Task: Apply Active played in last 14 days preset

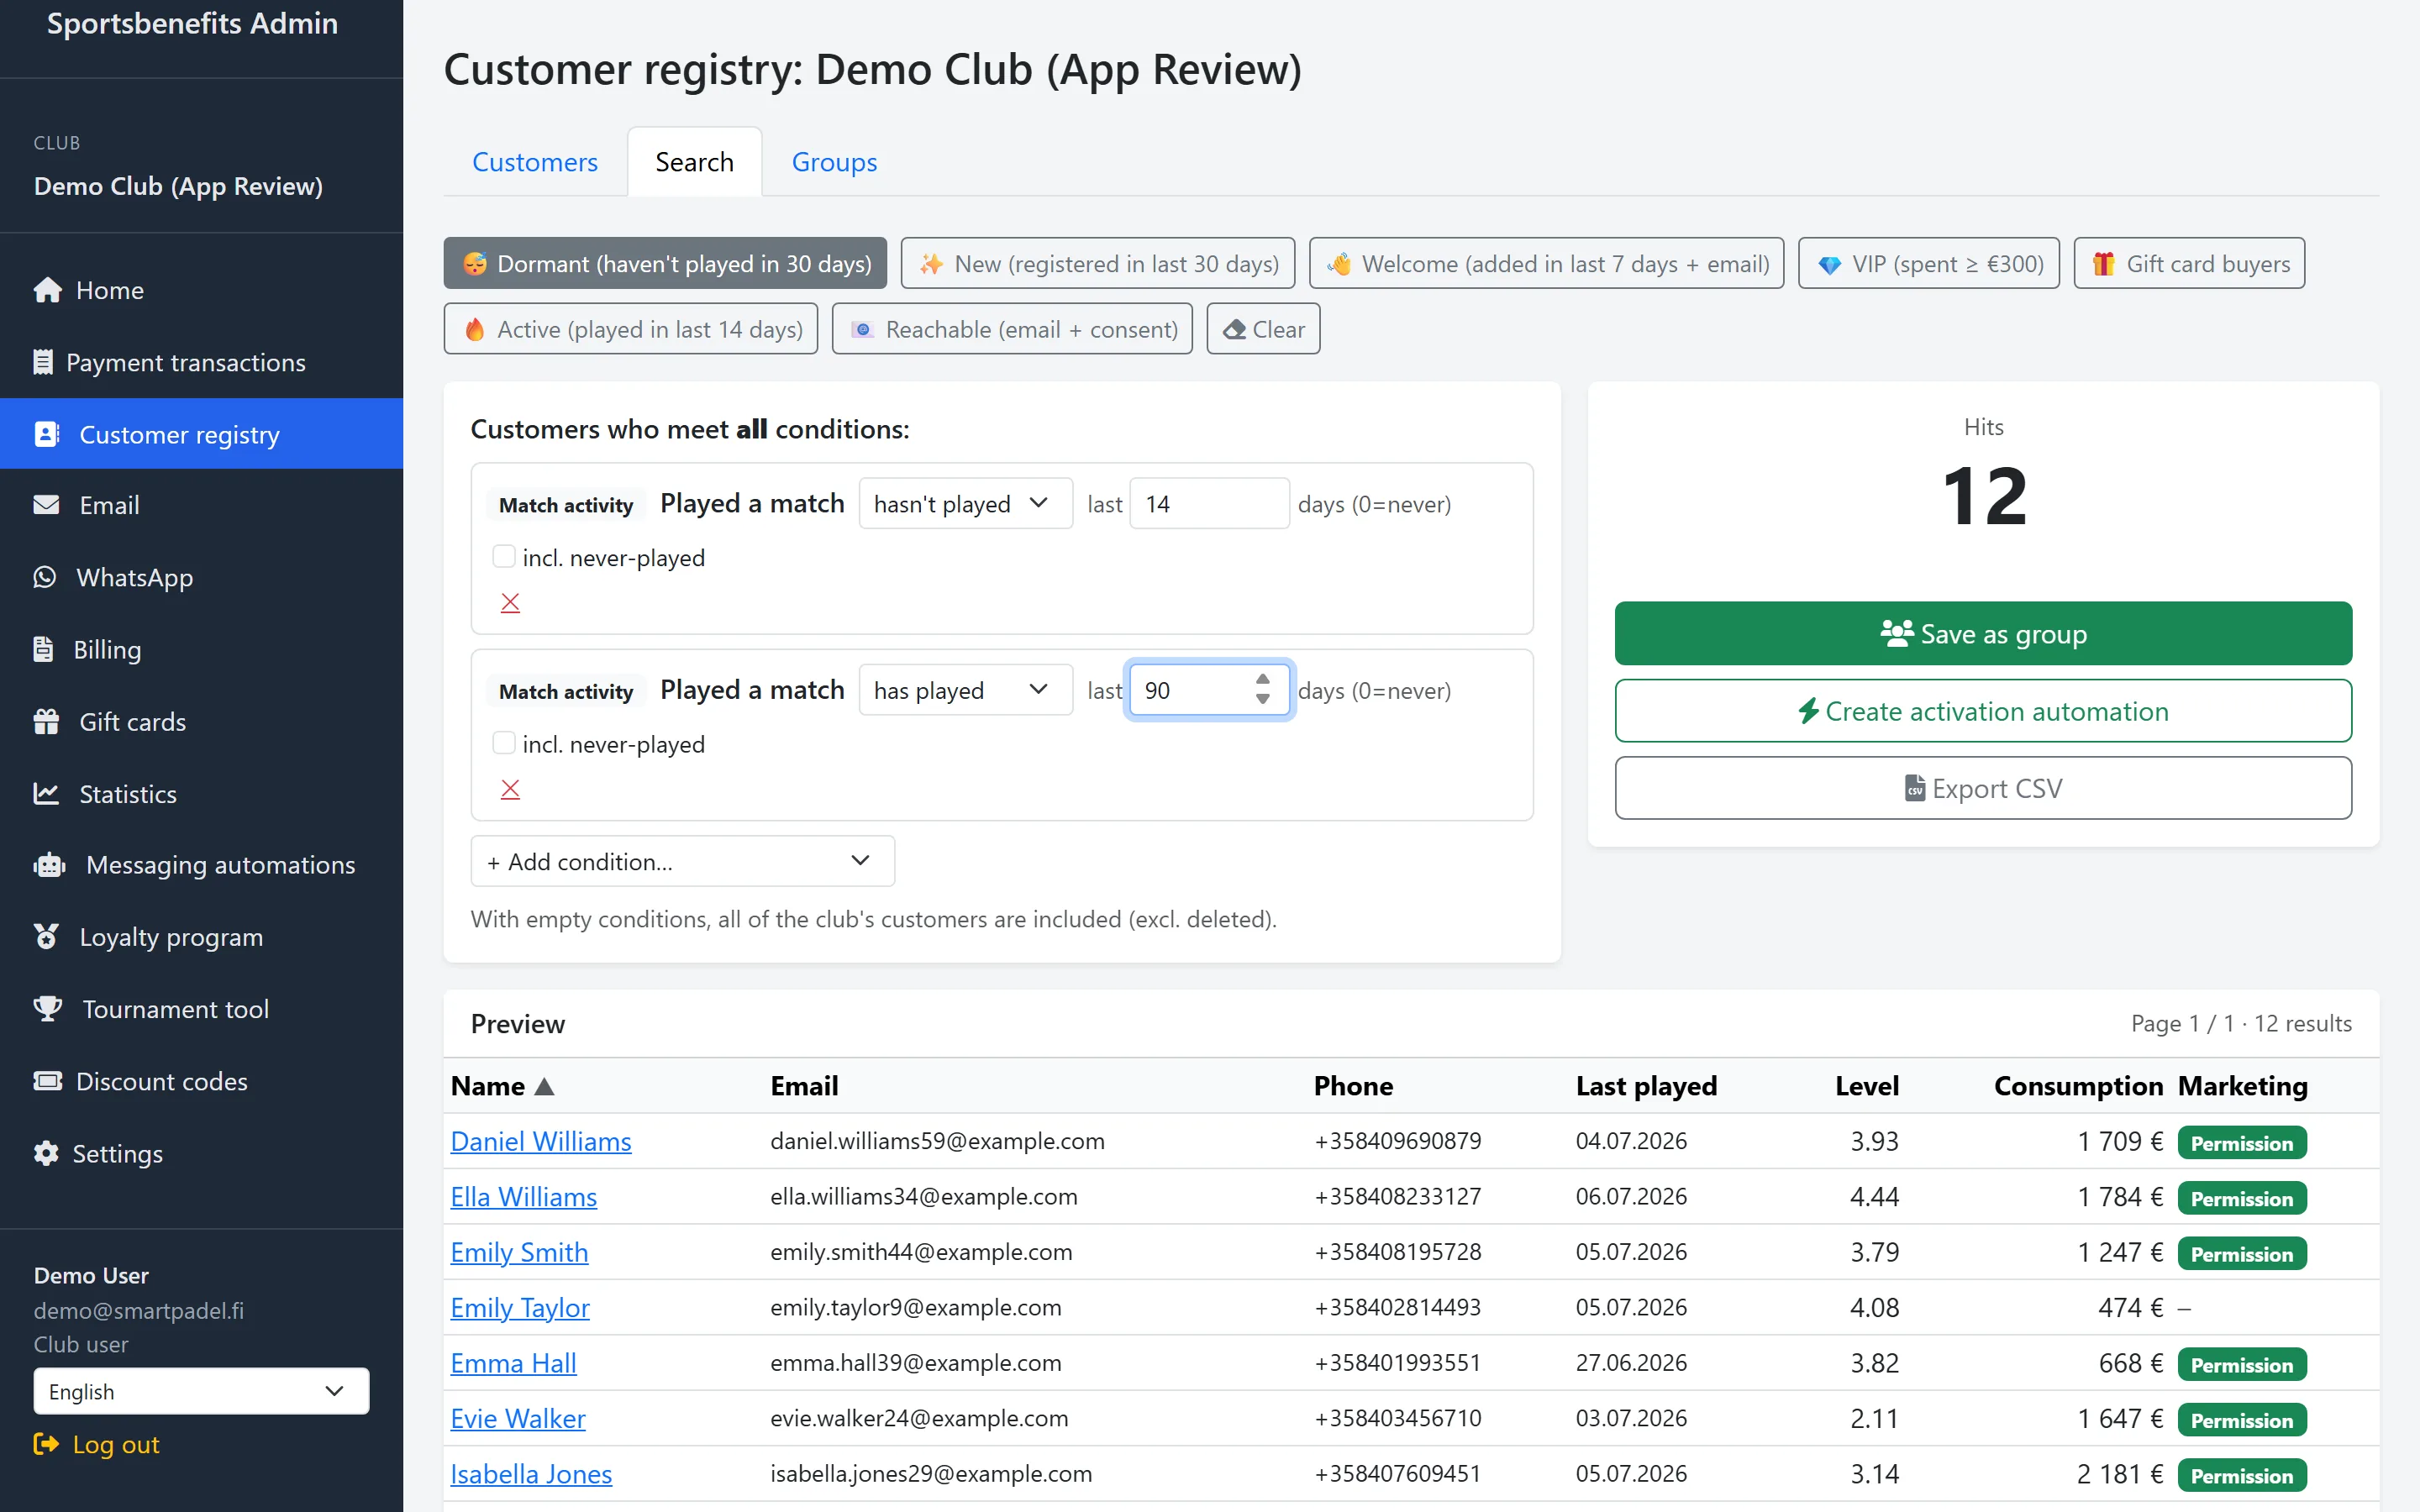Action: (631, 329)
